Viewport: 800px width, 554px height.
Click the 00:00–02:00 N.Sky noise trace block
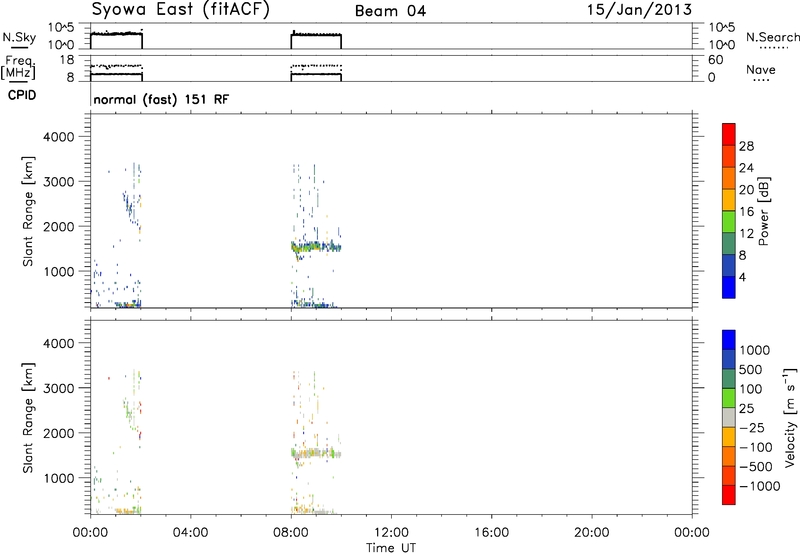(116, 41)
